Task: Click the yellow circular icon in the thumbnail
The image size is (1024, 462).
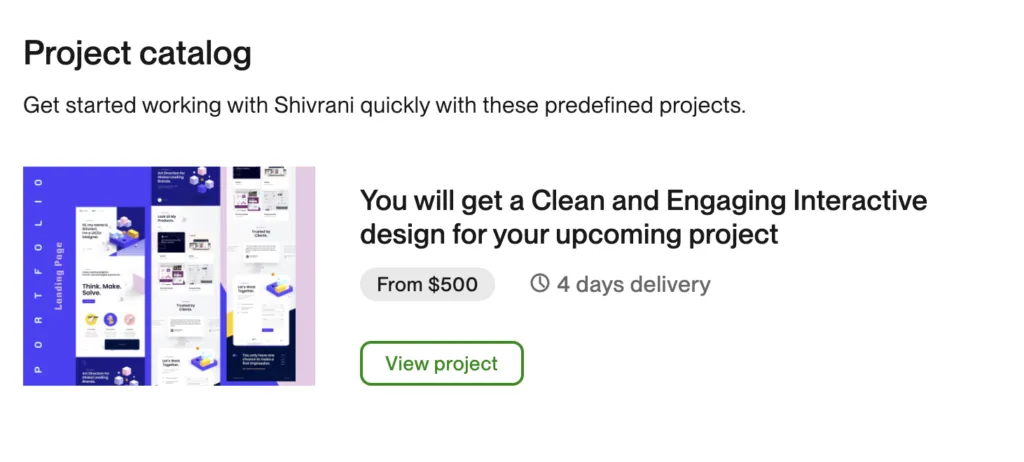Action: click(x=91, y=320)
